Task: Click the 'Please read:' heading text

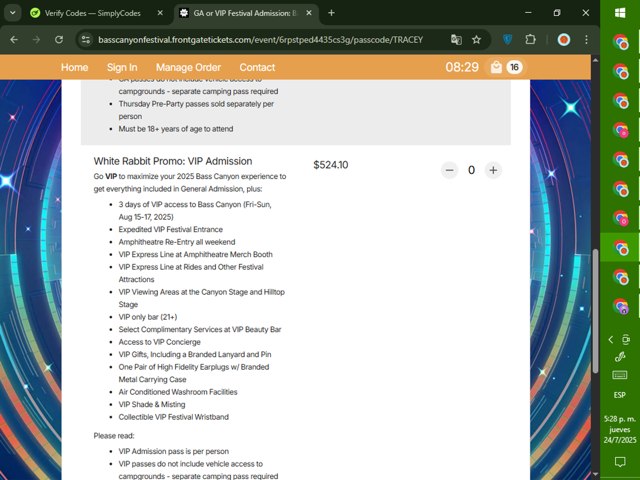Action: [x=114, y=436]
